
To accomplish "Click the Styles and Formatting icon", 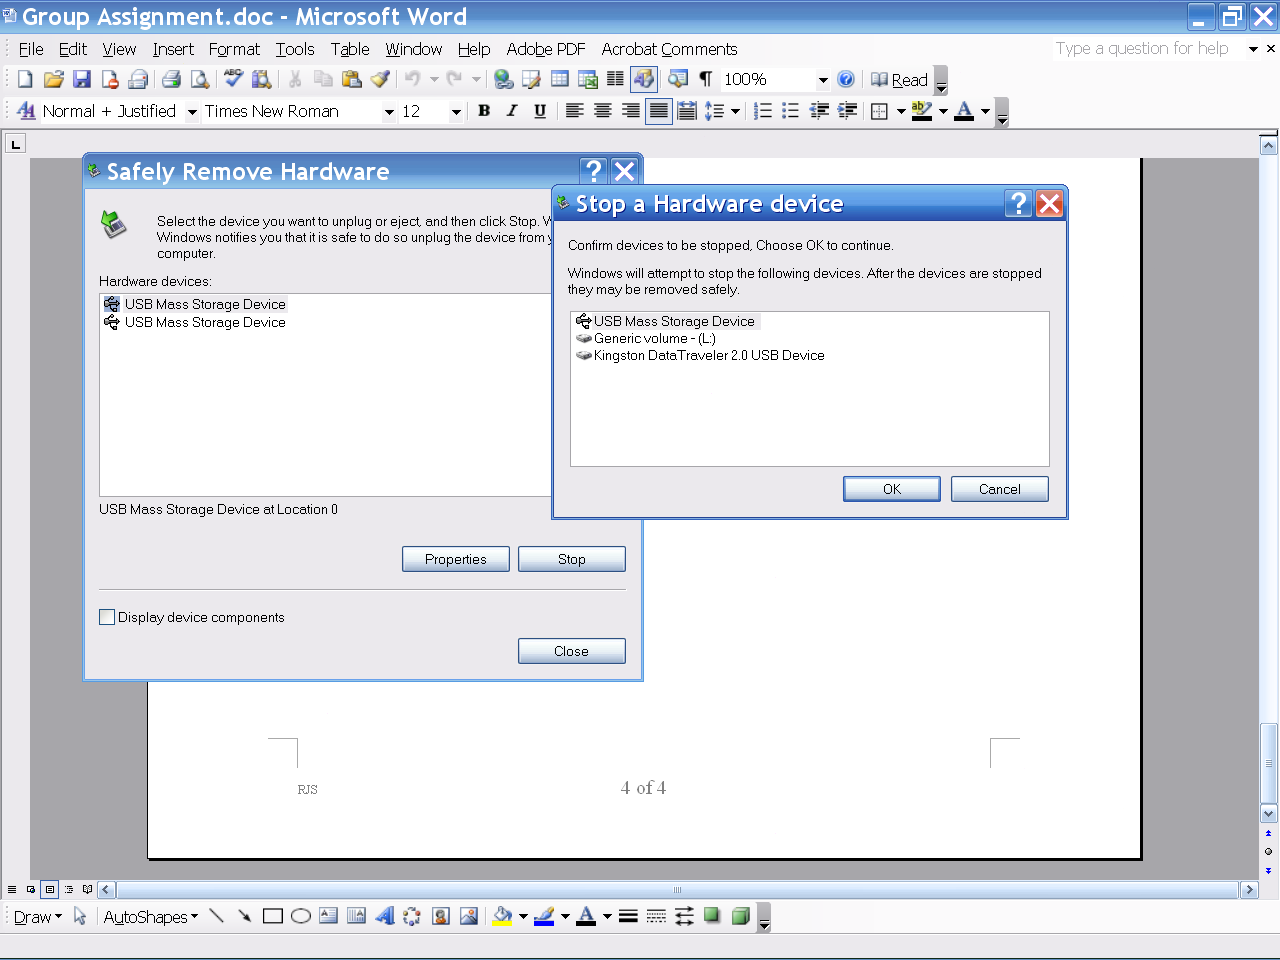I will click(x=26, y=111).
